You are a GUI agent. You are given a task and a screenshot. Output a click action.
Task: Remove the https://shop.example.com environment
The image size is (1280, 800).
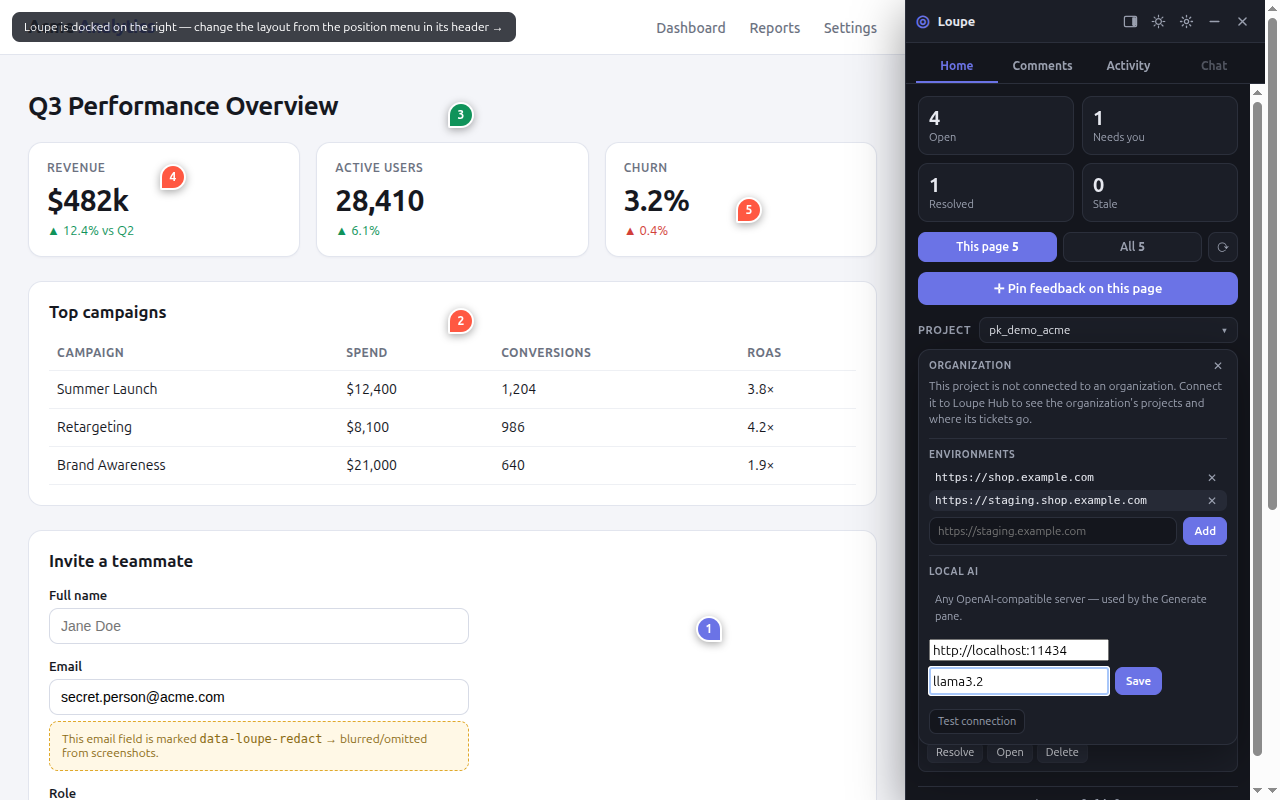pos(1212,478)
